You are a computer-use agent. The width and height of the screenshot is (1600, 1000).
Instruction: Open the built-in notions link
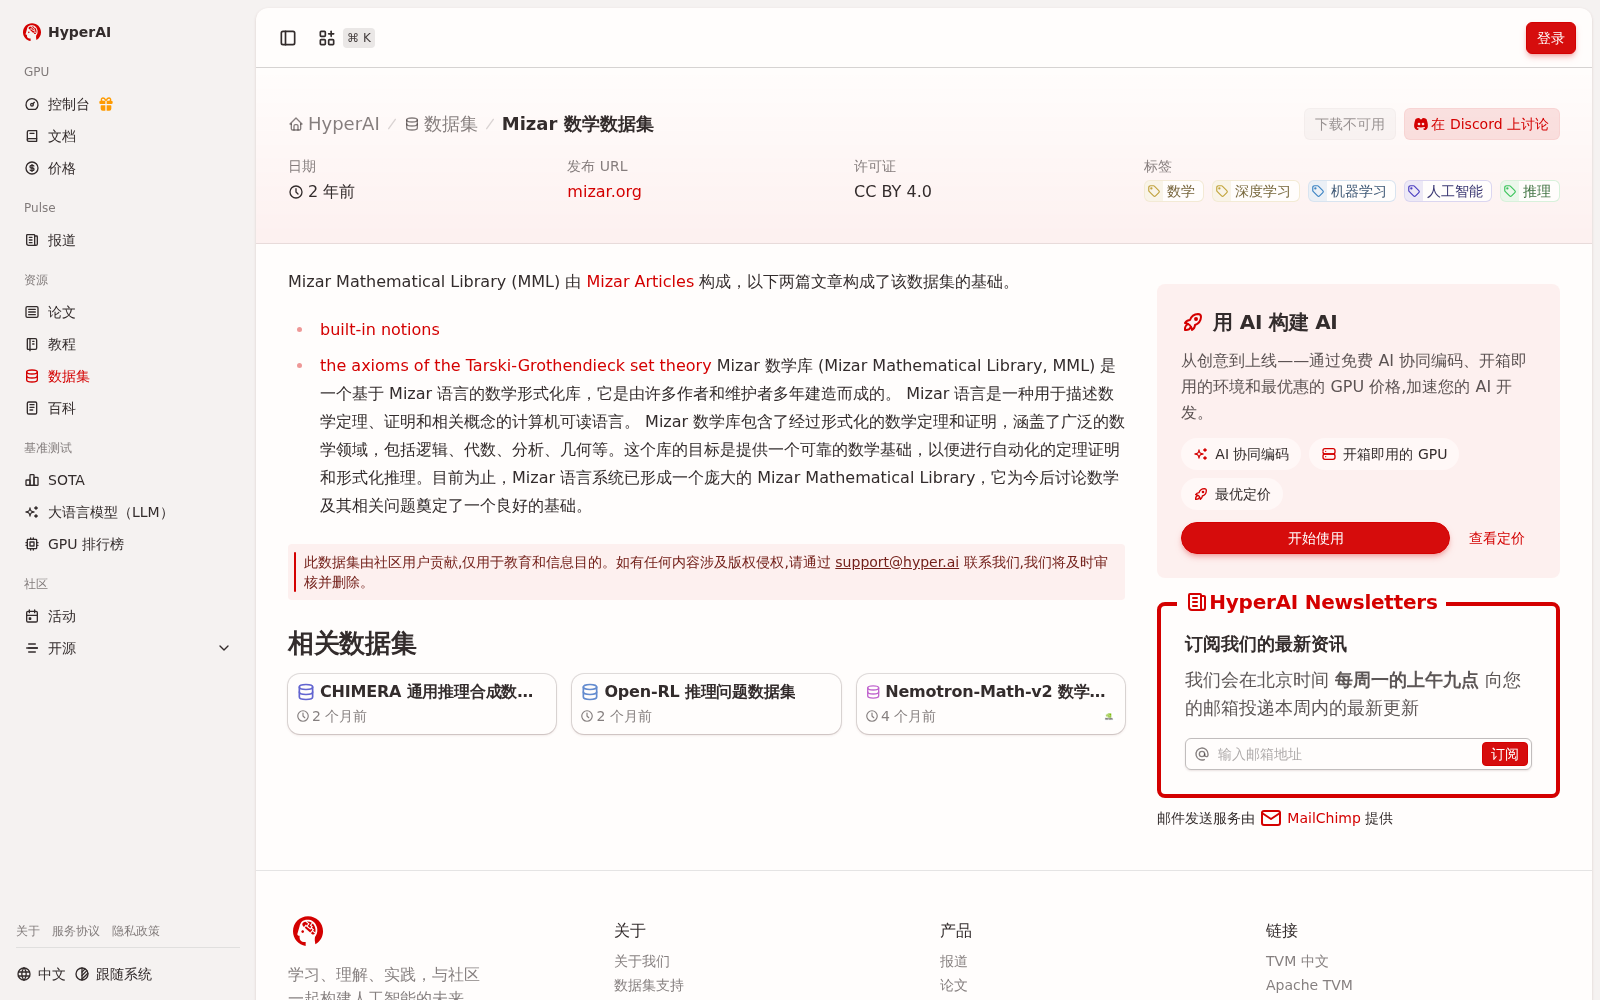pos(379,329)
